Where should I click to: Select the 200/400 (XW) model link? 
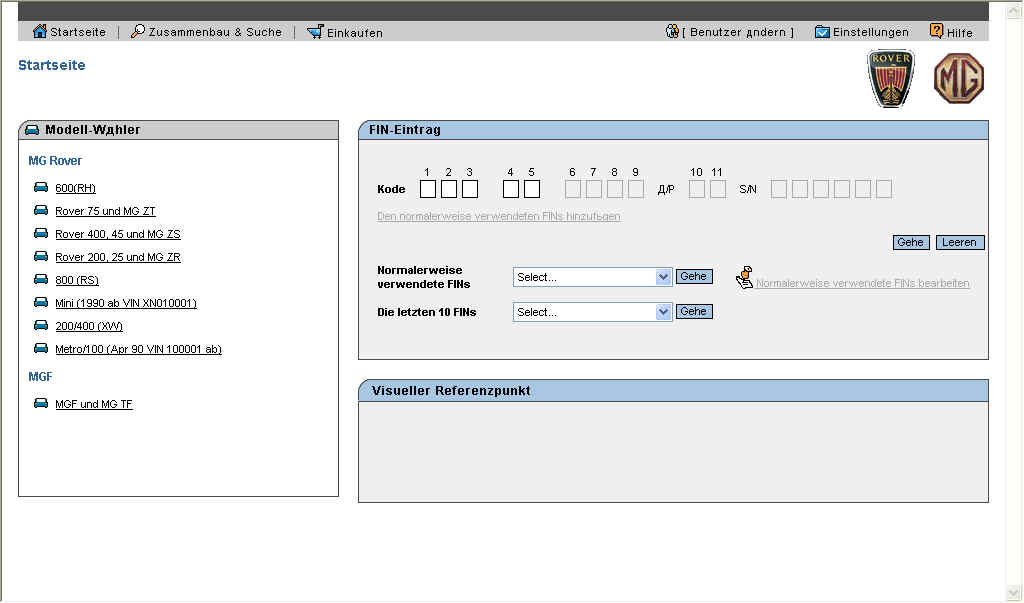pos(89,326)
